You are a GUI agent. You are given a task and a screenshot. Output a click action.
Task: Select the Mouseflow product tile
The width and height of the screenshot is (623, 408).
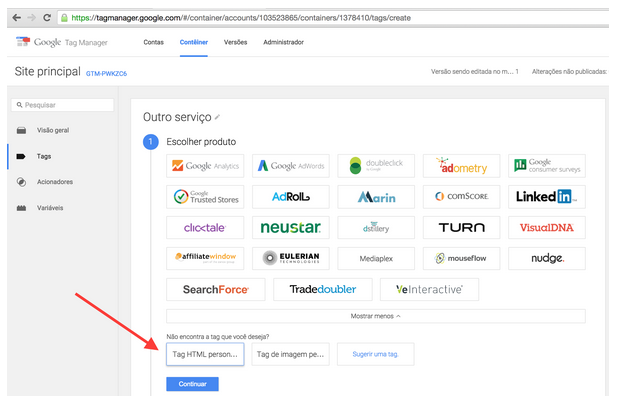coord(462,259)
